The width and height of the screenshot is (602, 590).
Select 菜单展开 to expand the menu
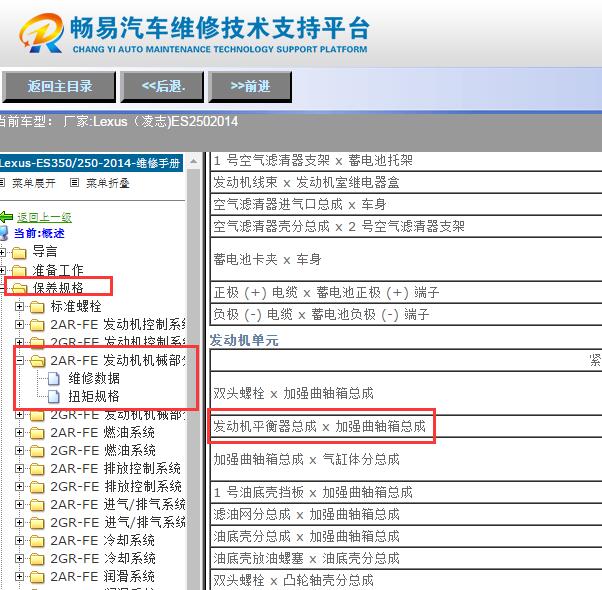point(34,183)
